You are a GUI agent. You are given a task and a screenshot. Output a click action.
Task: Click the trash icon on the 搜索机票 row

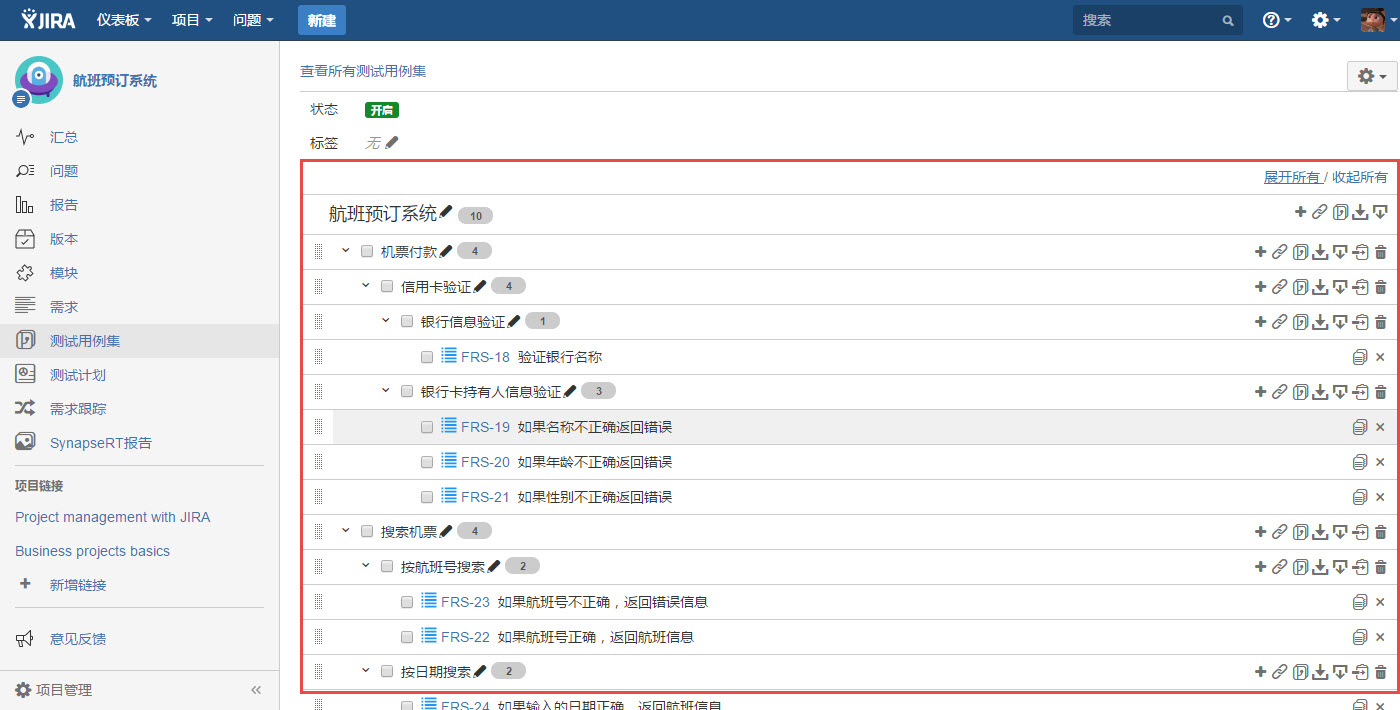click(1381, 532)
